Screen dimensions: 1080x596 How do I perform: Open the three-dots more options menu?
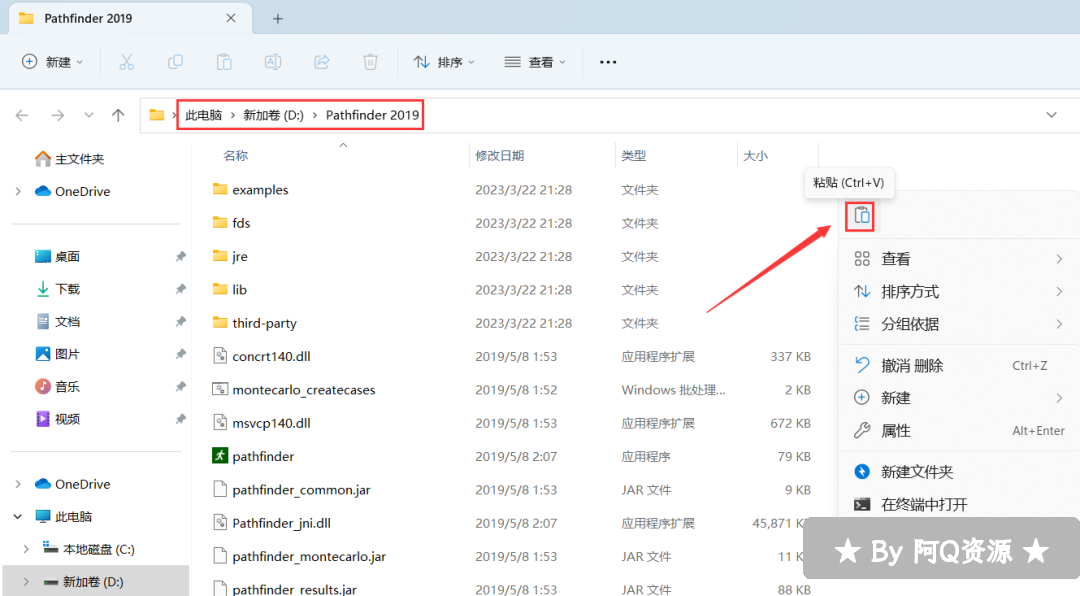click(608, 62)
